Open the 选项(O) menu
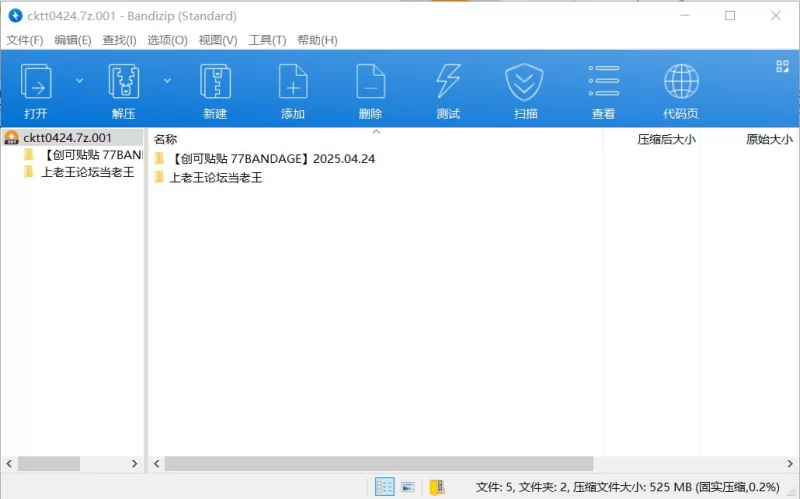 coord(167,40)
